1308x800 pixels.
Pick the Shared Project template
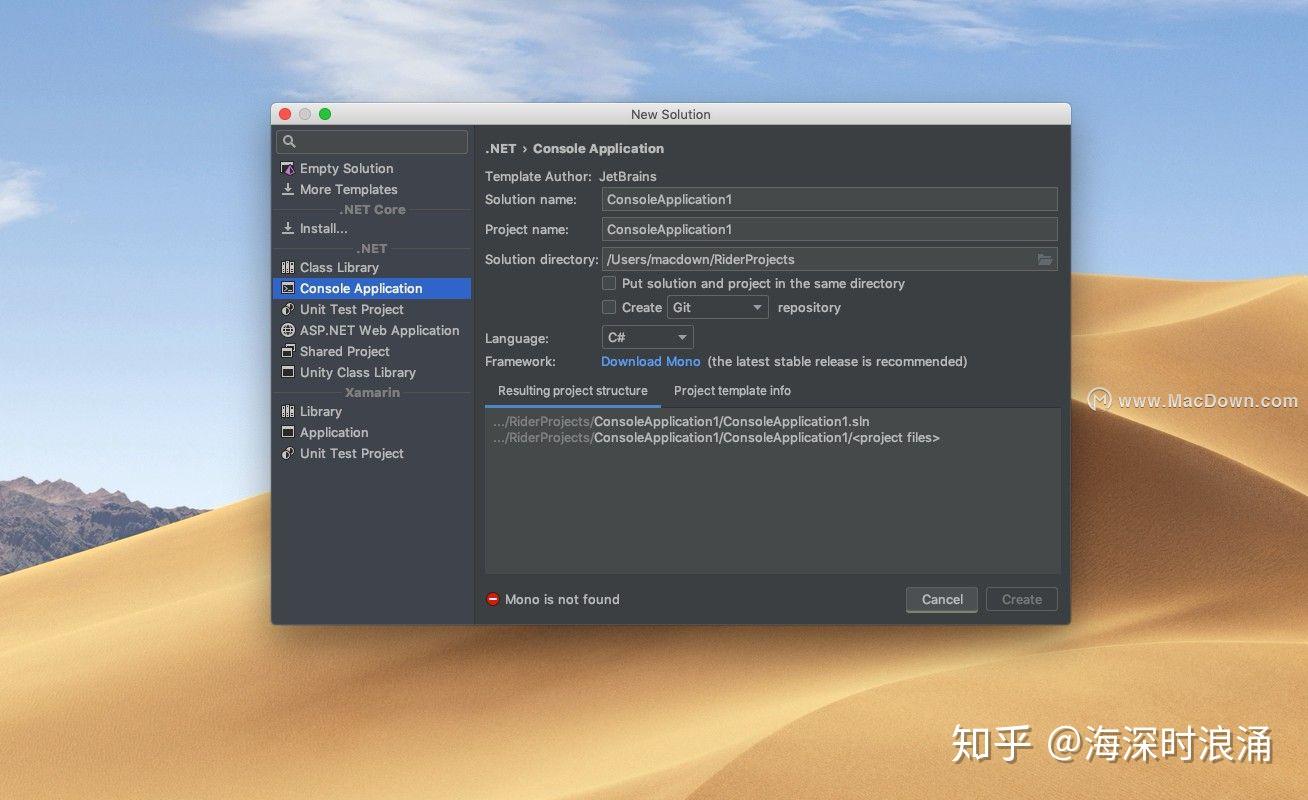tap(345, 351)
